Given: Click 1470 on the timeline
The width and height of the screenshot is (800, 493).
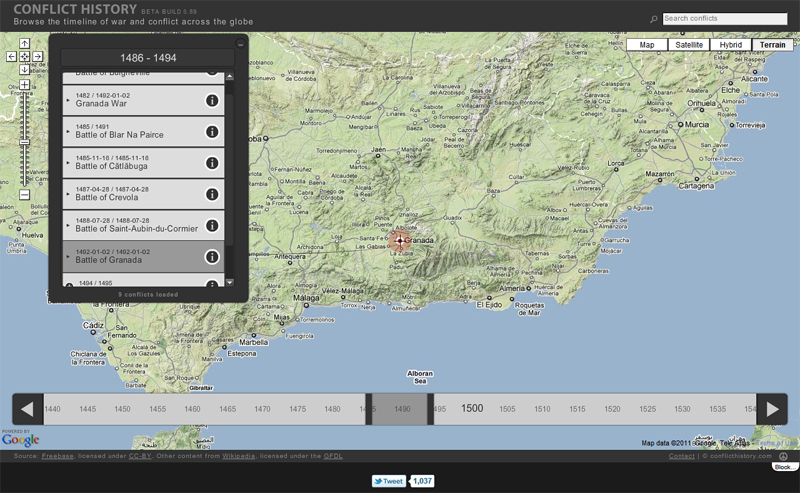Looking at the screenshot, I should 262,409.
